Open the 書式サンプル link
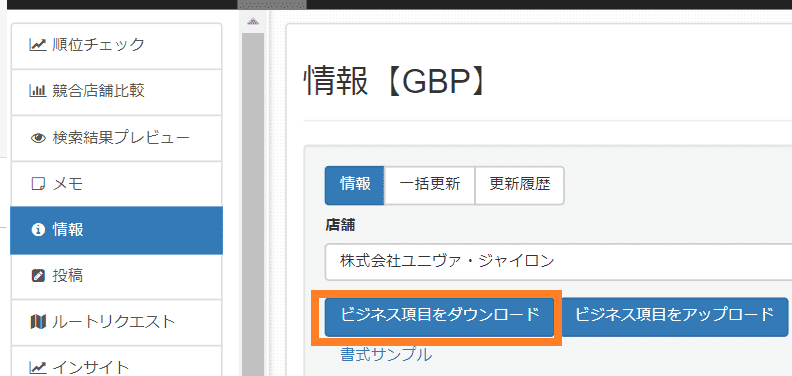The image size is (792, 376). pyautogui.click(x=386, y=354)
